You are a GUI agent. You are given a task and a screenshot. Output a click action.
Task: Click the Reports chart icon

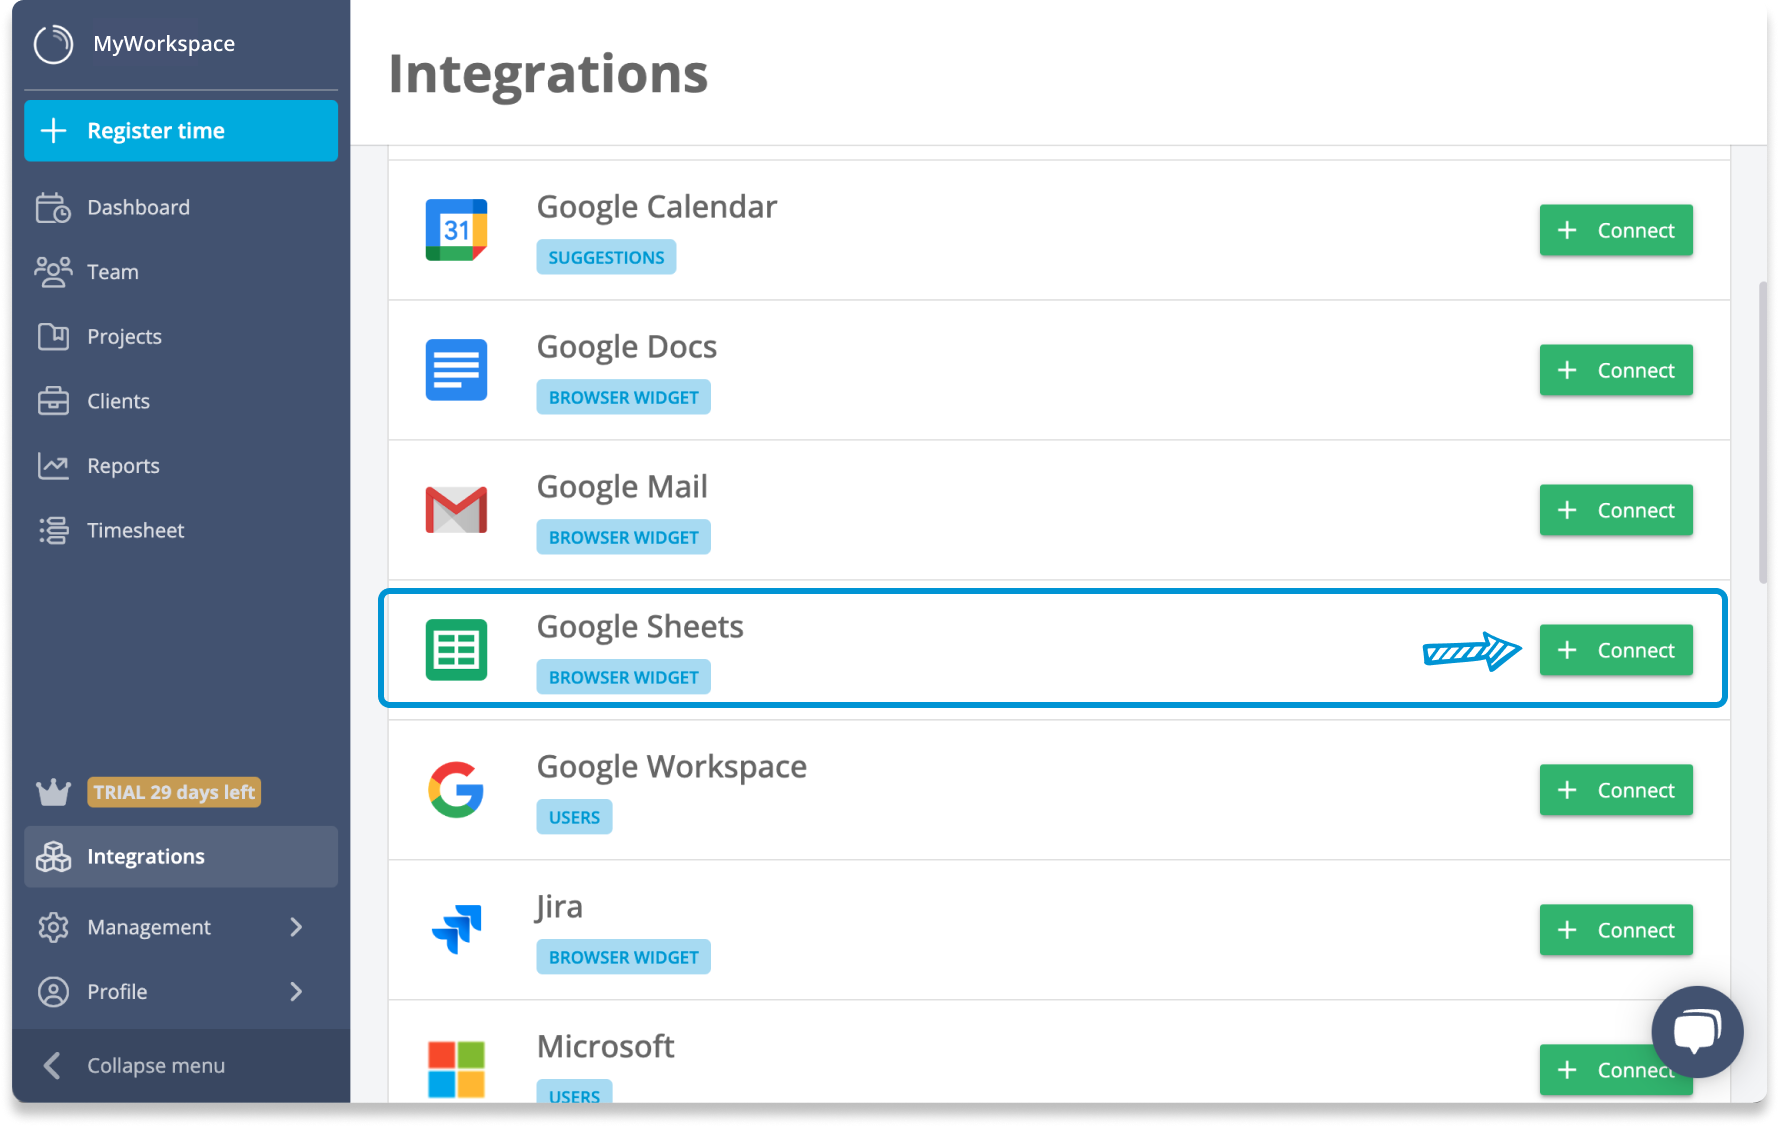(x=53, y=465)
